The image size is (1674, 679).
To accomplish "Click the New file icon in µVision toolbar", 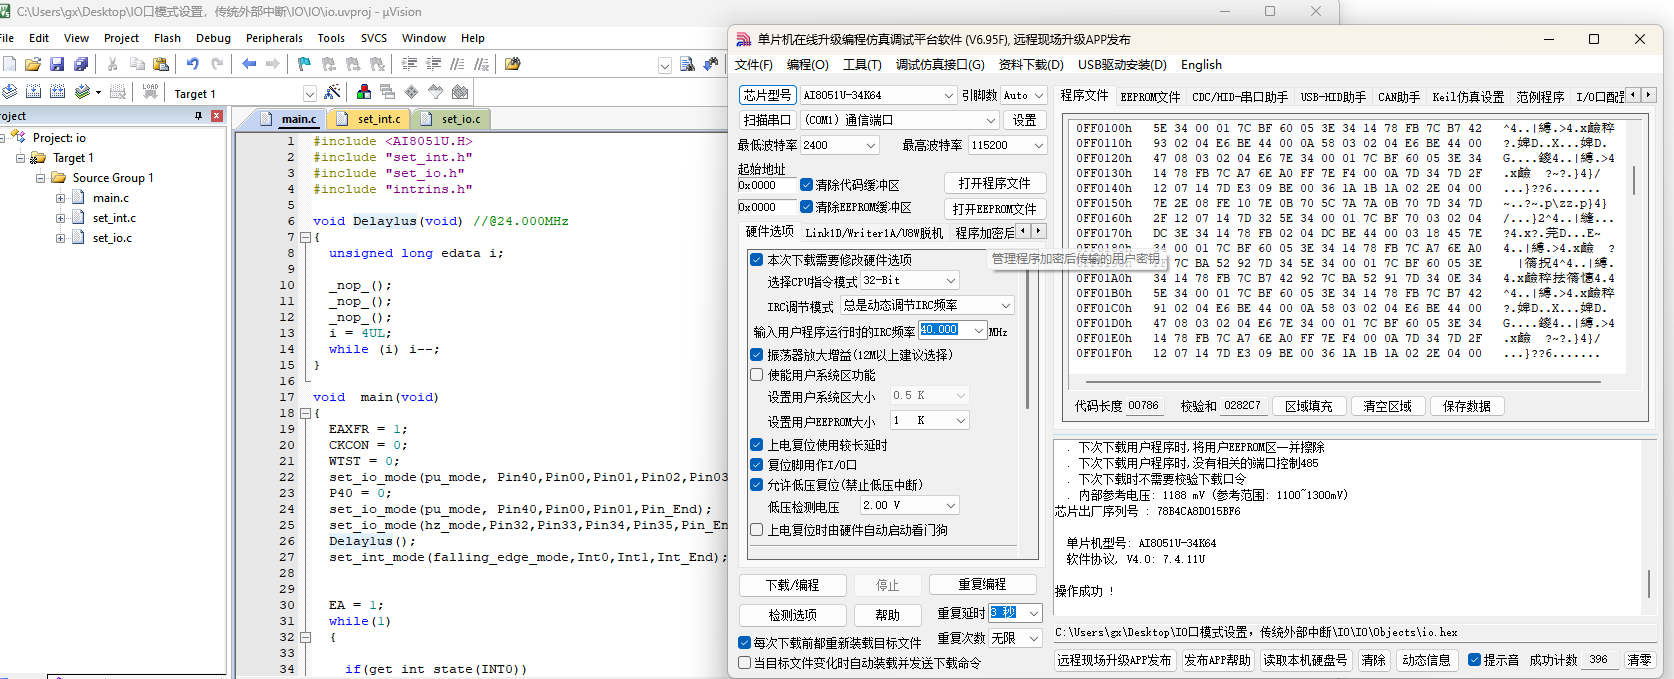I will (10, 64).
